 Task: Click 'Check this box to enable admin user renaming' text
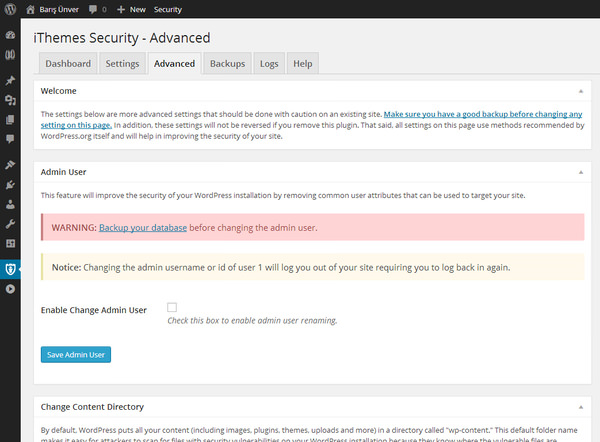tap(252, 321)
